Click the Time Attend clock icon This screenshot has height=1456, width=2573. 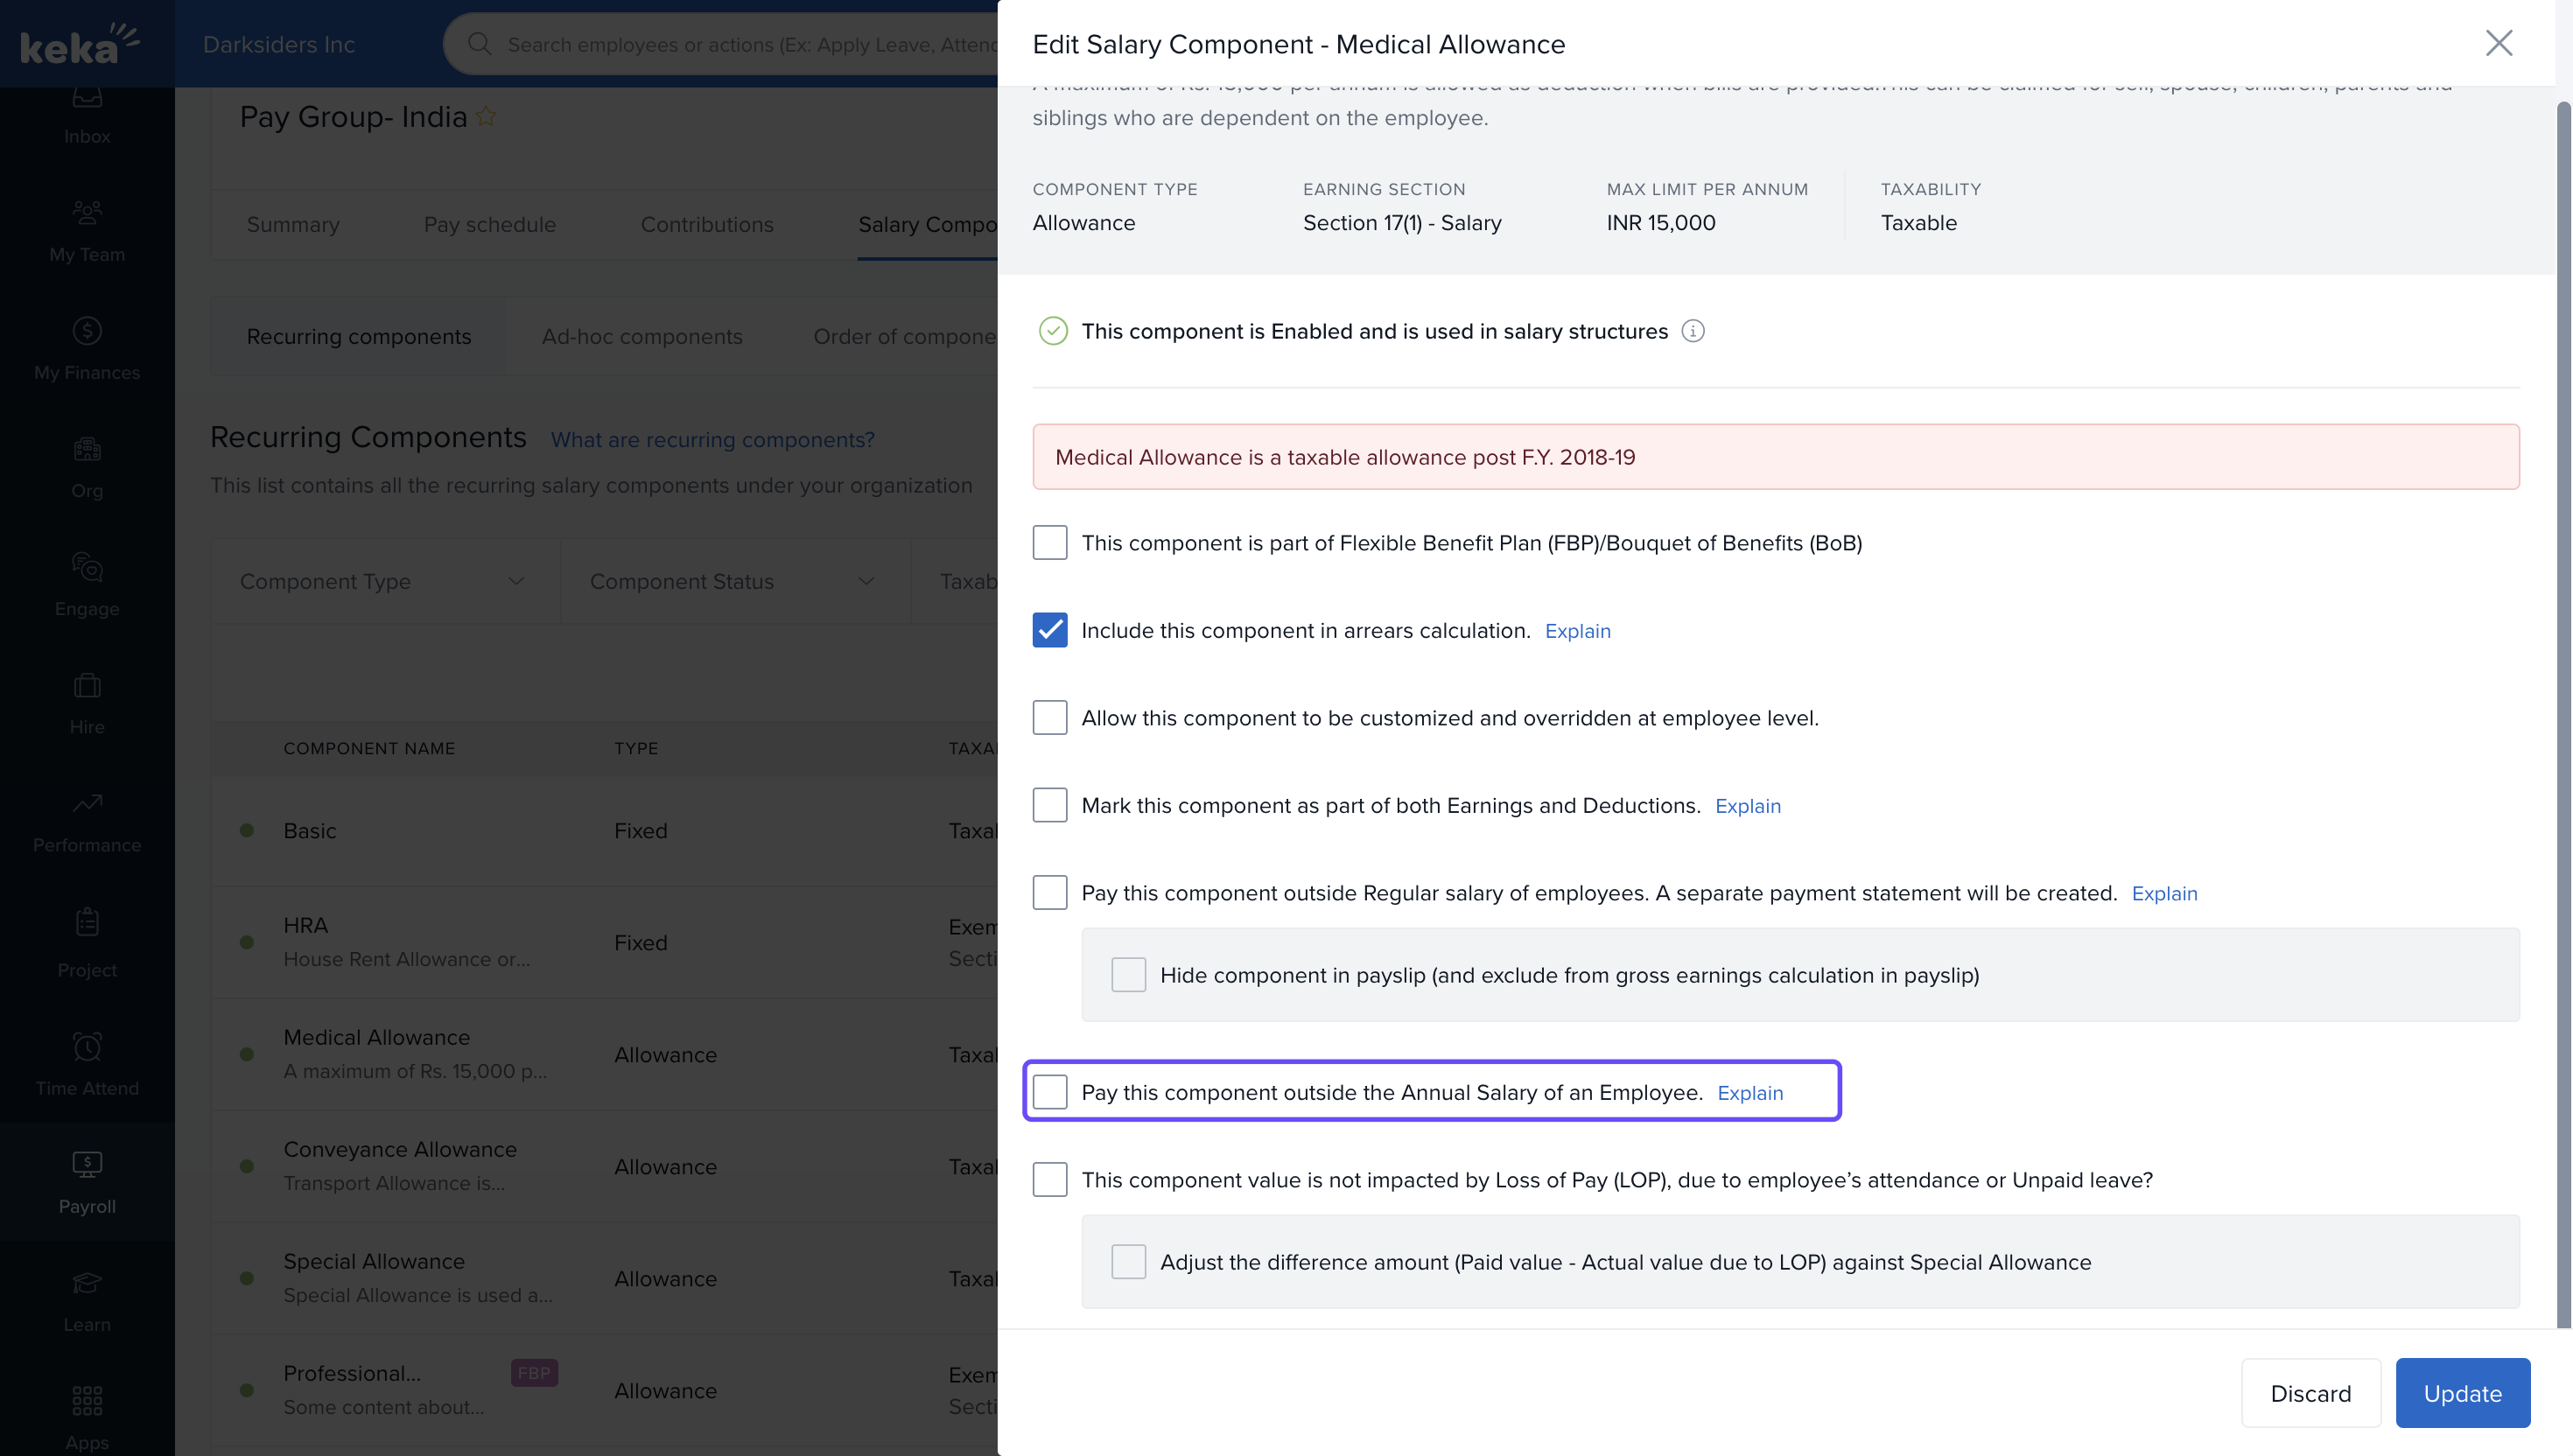click(x=87, y=1046)
